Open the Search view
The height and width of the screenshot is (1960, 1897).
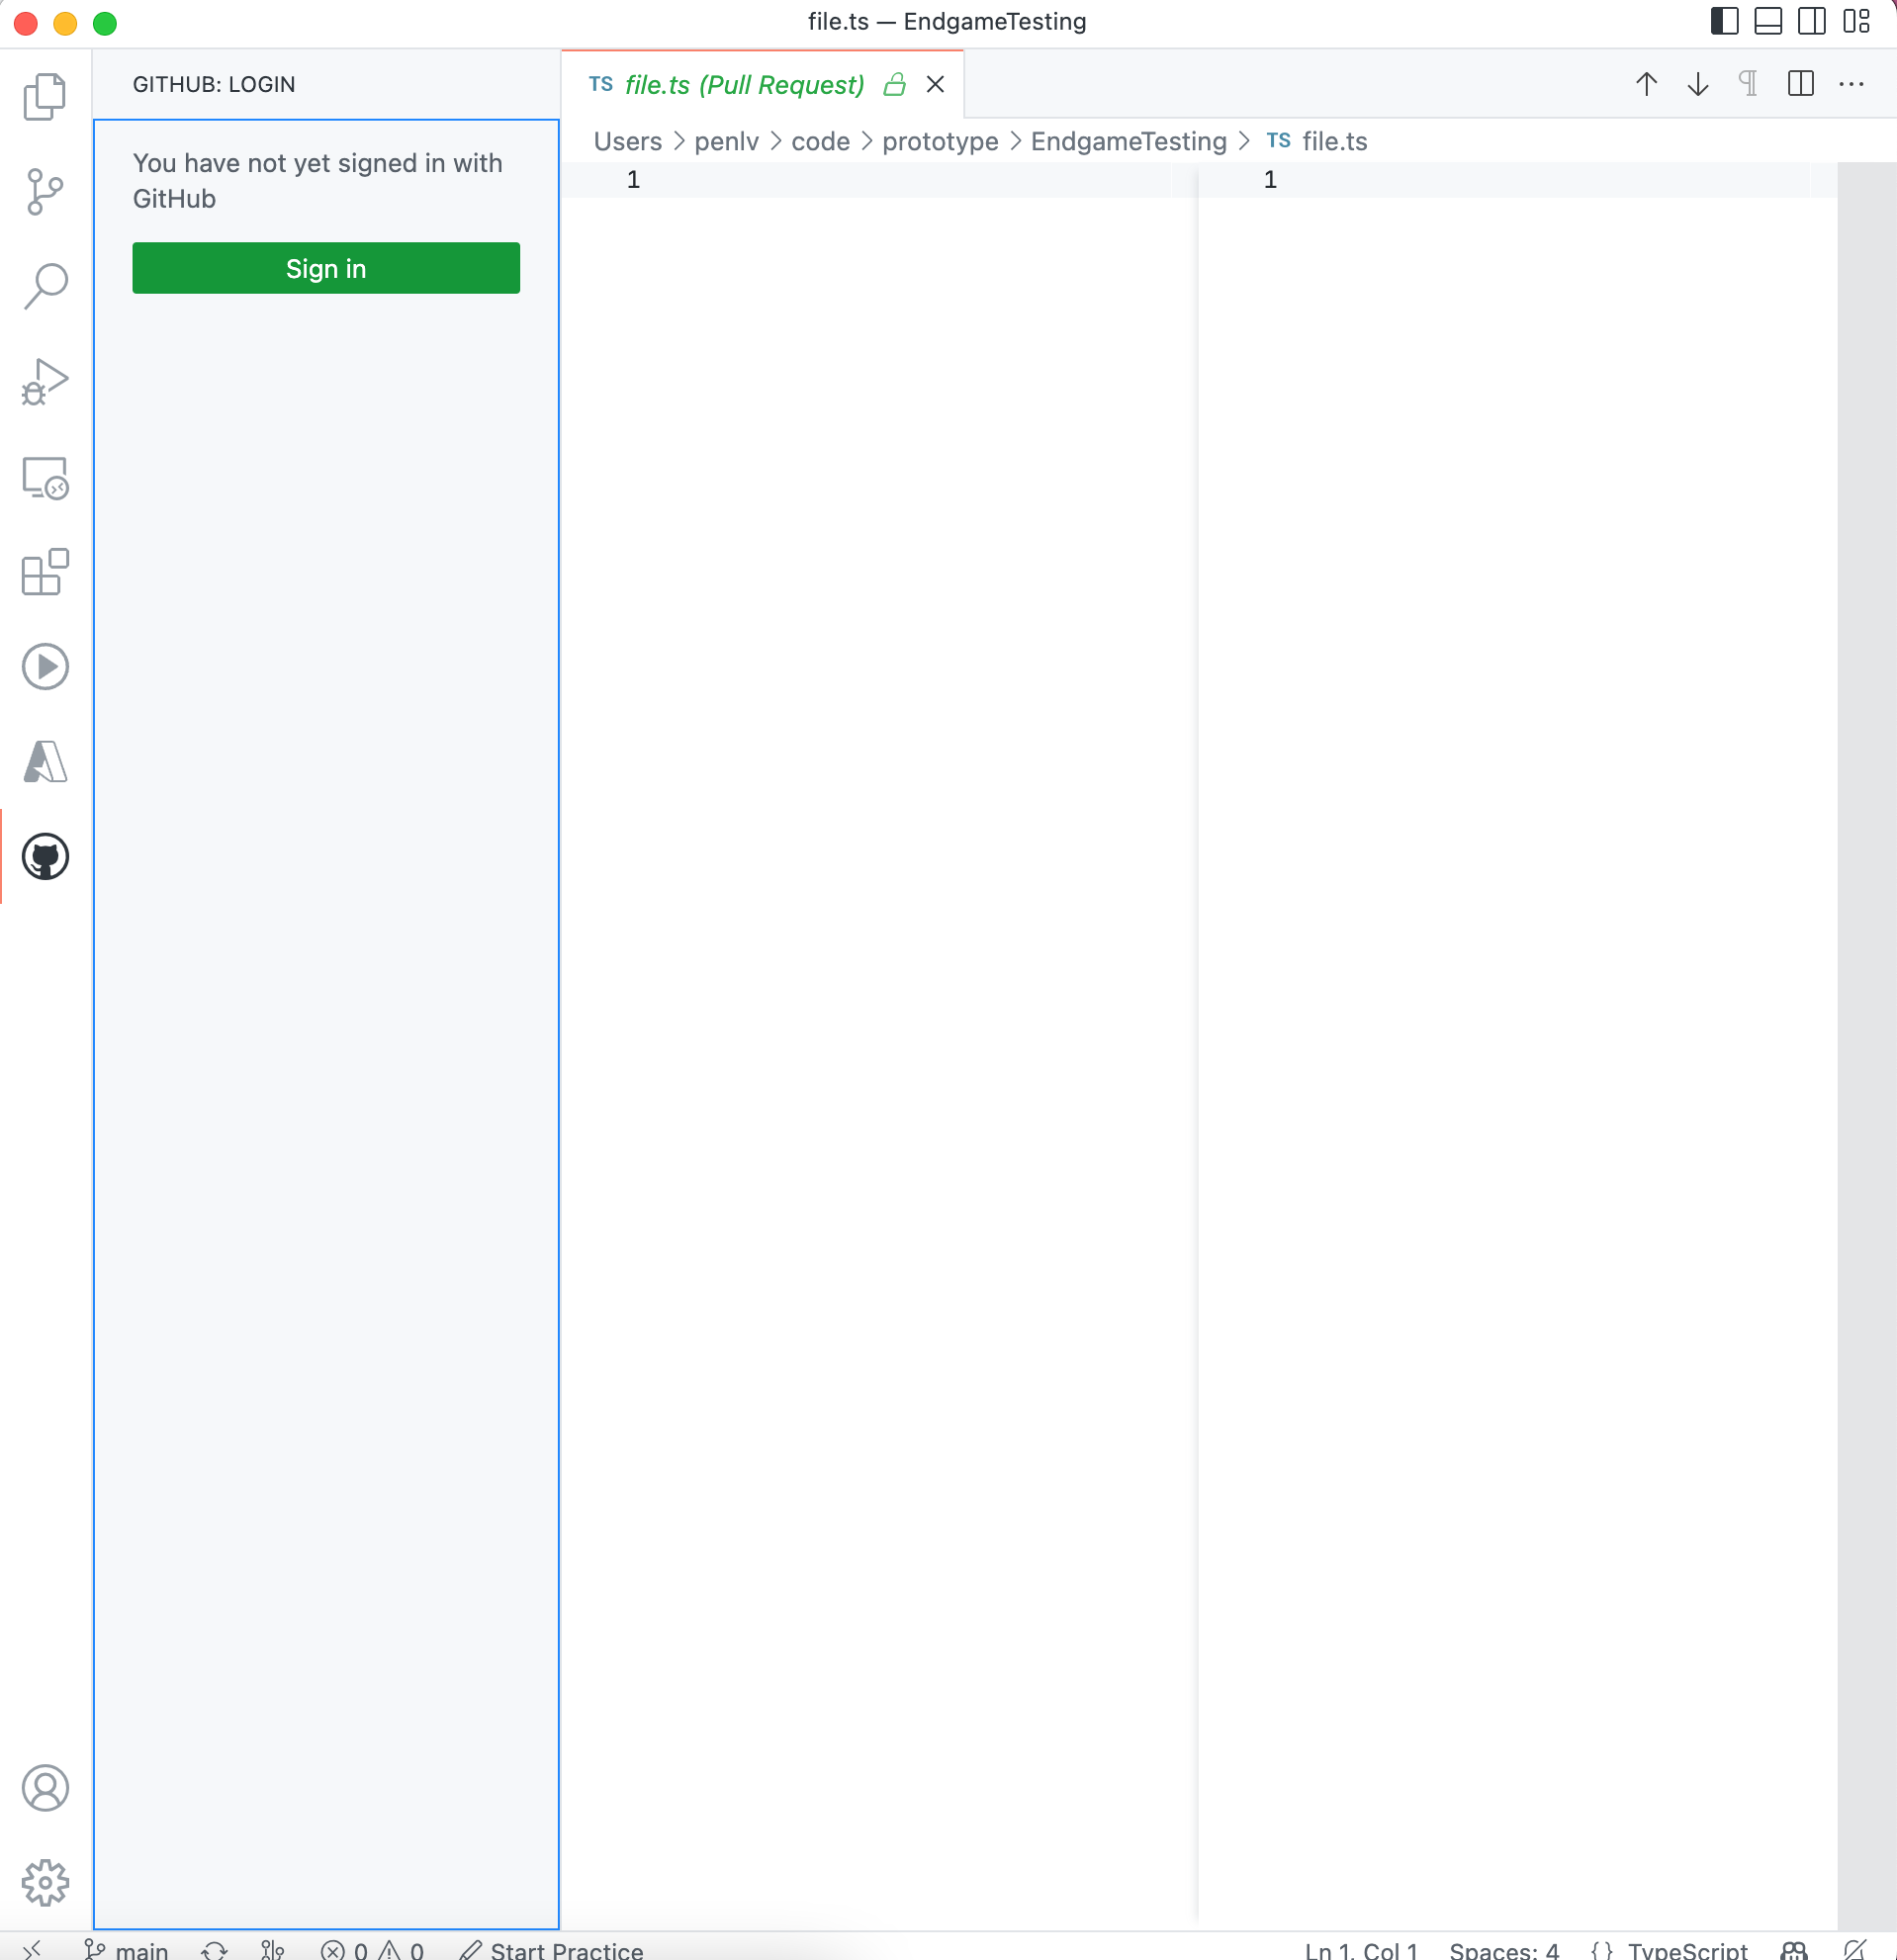point(45,286)
